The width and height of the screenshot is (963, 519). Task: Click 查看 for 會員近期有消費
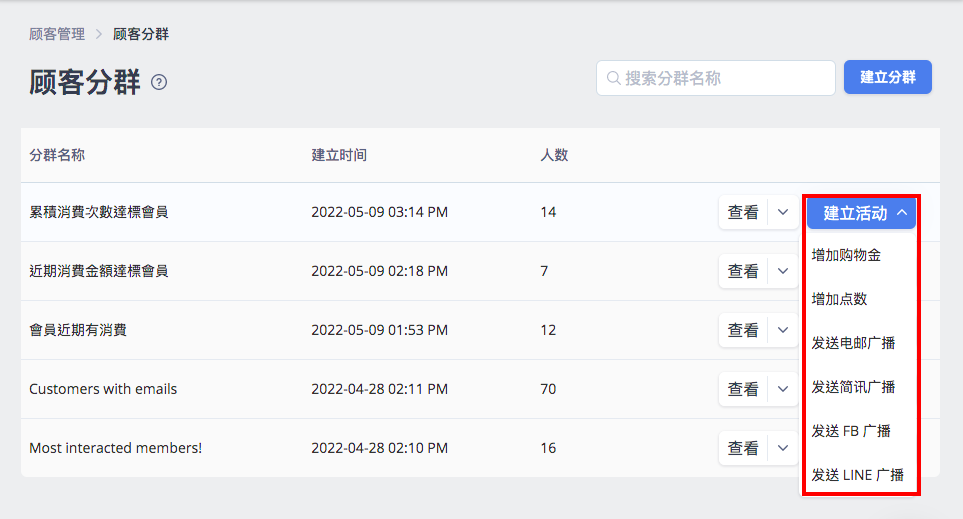coord(743,330)
